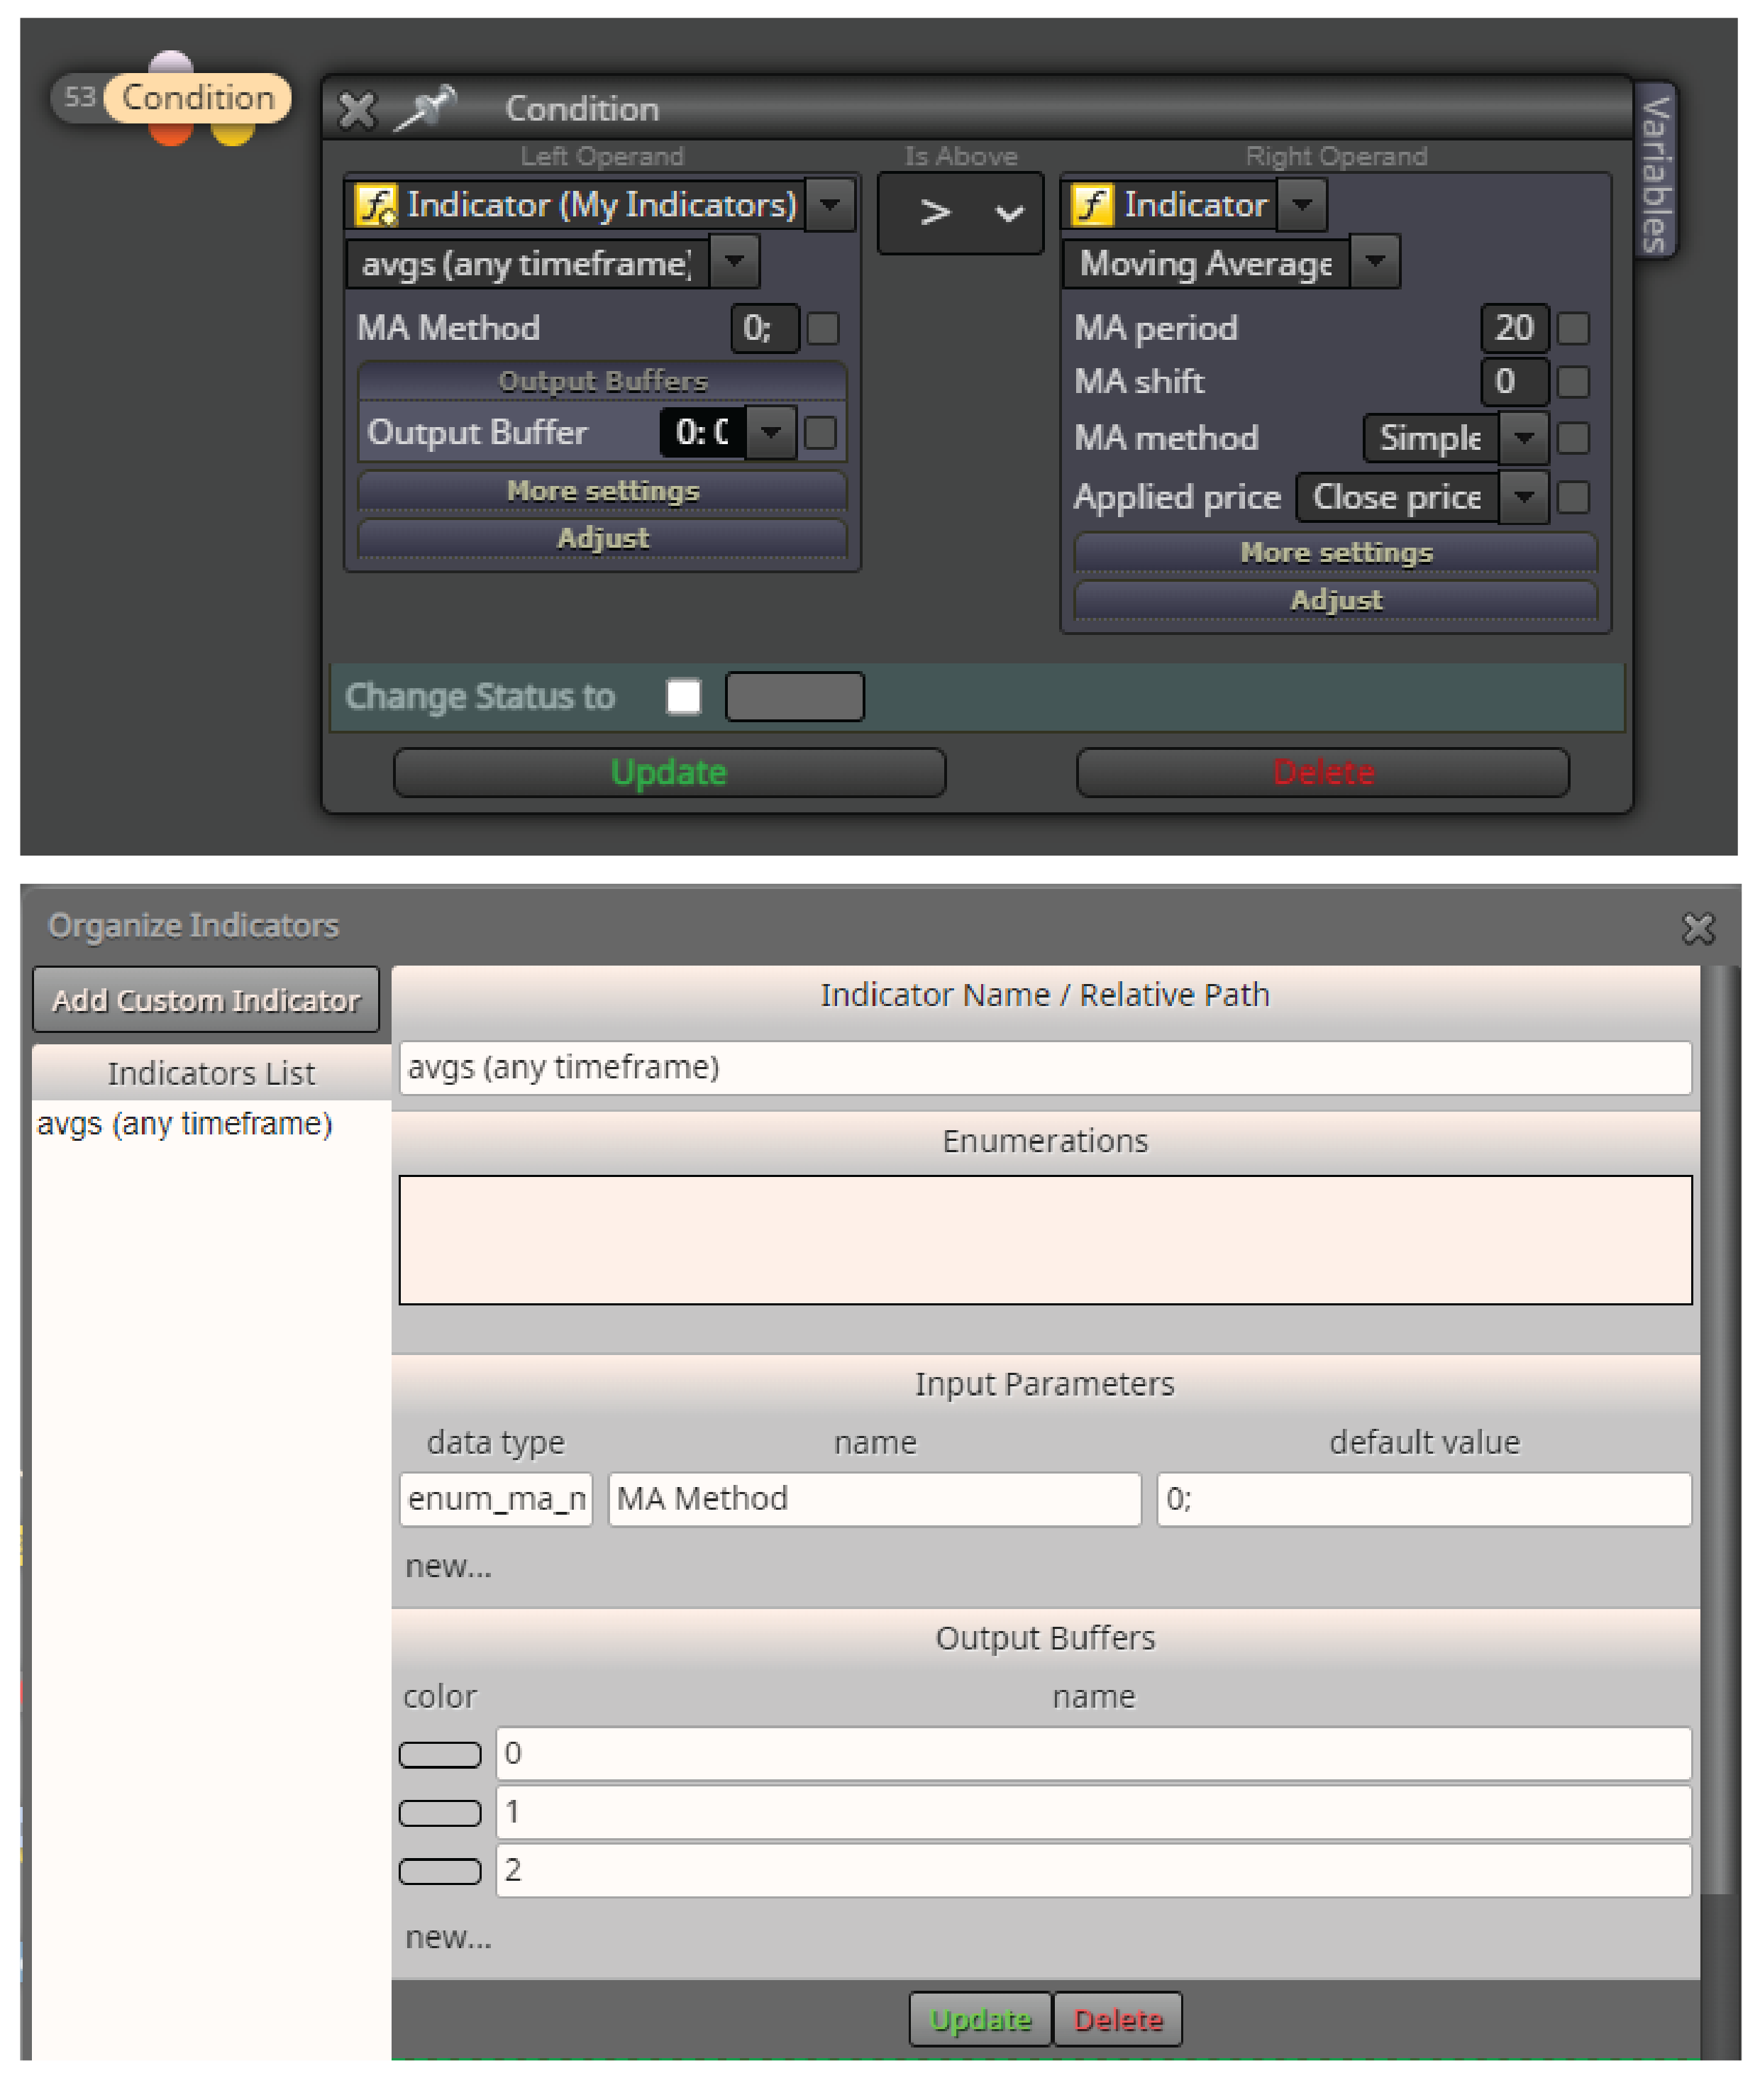Open the avgs (any timeframe) indicator dropdown
Viewport: 1760px width, 2100px height.
[x=734, y=262]
